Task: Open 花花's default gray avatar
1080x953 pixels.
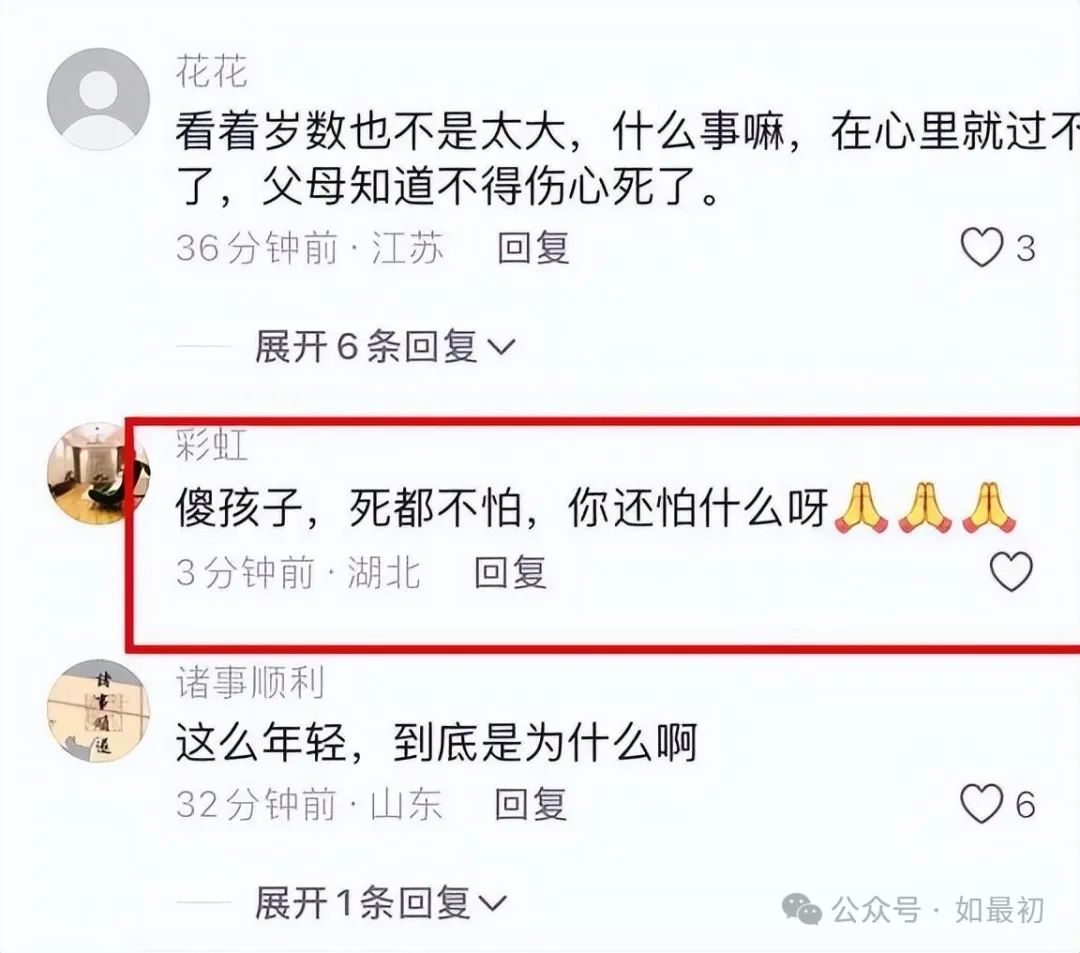Action: (98, 99)
